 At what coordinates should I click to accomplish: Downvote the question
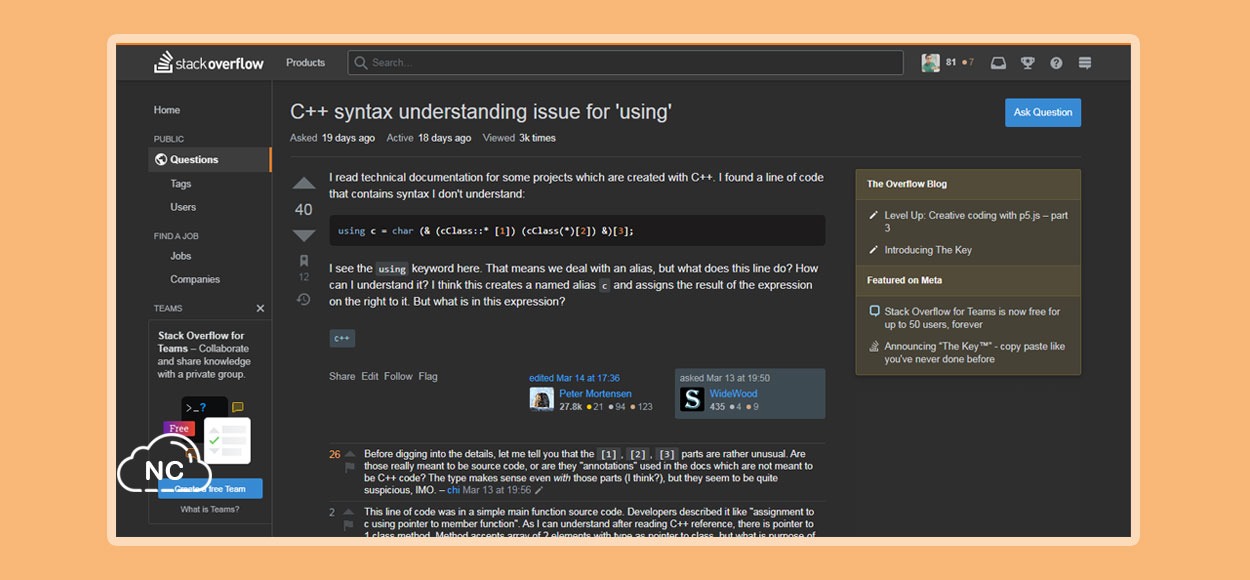point(304,235)
